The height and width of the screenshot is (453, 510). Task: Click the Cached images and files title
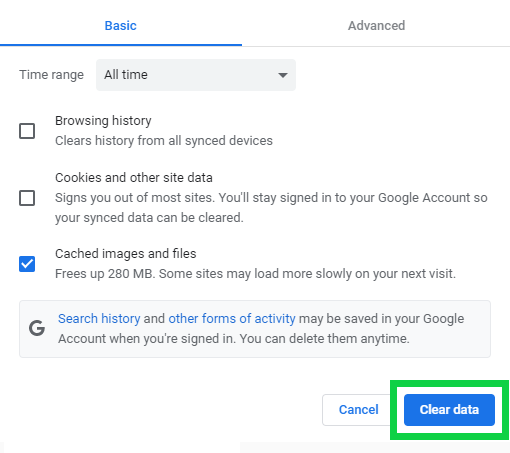(x=126, y=254)
